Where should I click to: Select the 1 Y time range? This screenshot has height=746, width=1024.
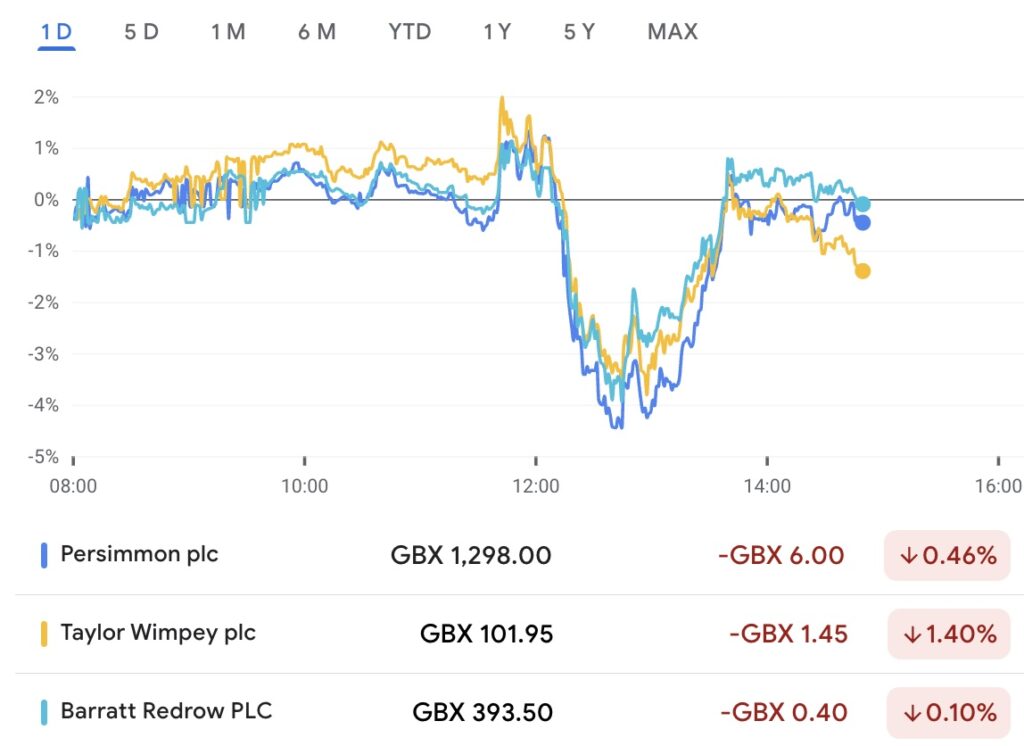point(497,32)
